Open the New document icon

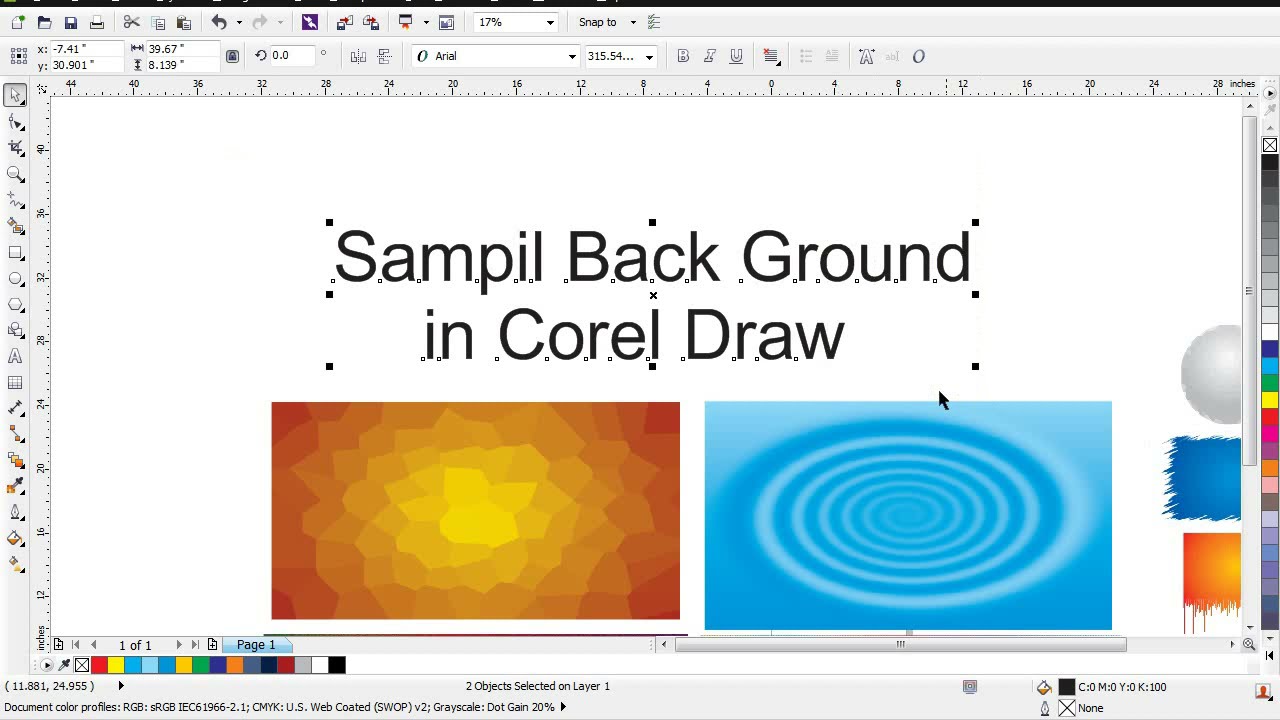18,22
